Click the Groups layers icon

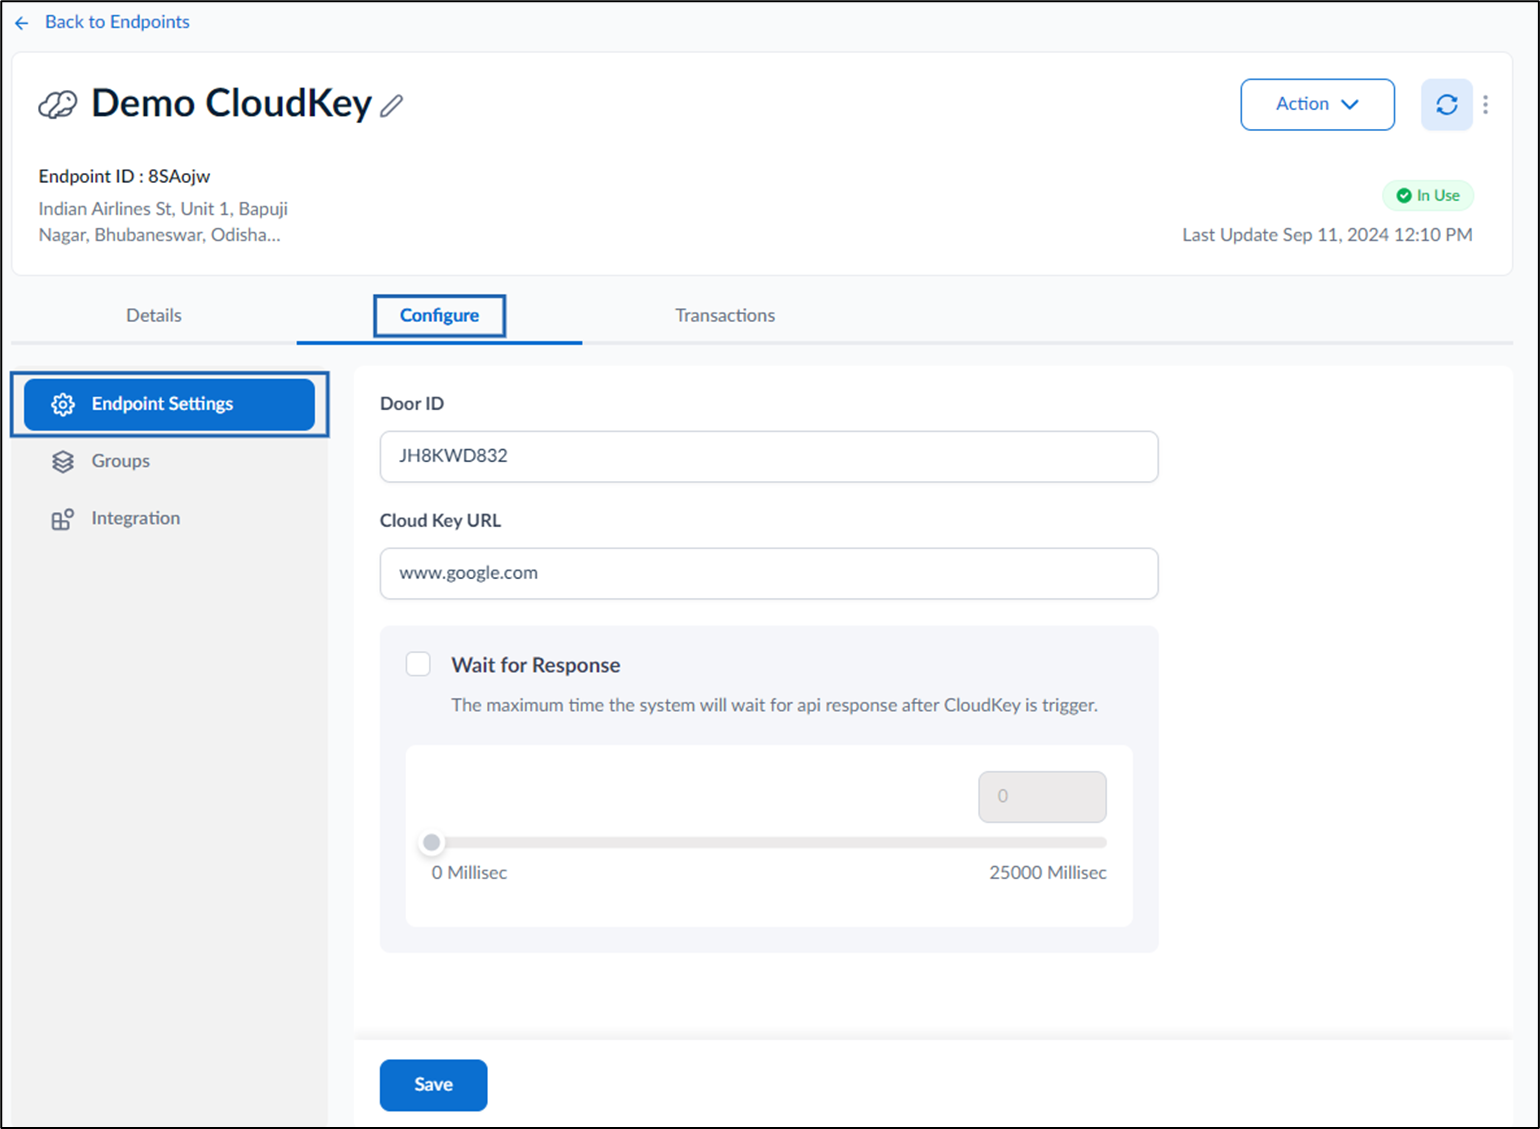pos(63,461)
